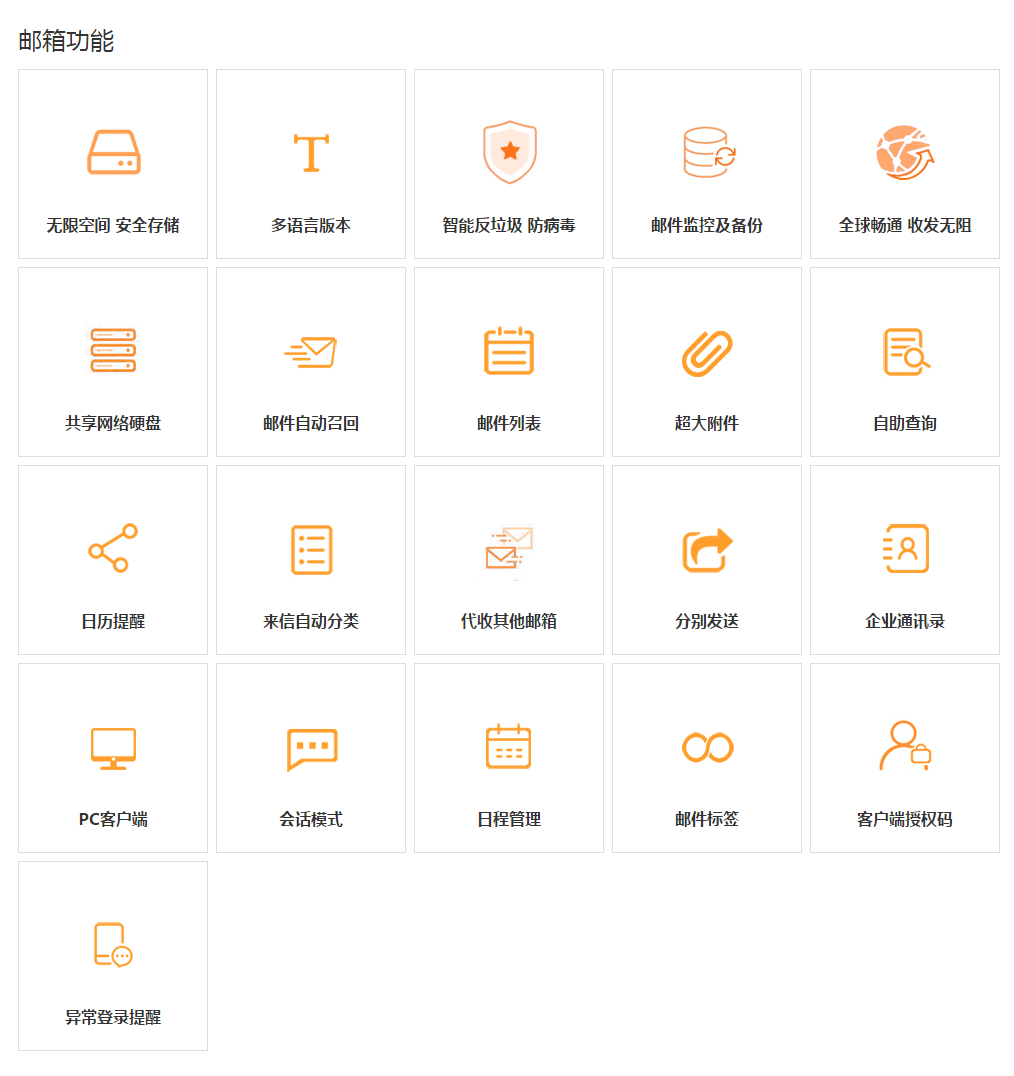This screenshot has height=1076, width=1014.
Task: Open the database sync icon for 邮件监控及备份
Action: point(708,152)
